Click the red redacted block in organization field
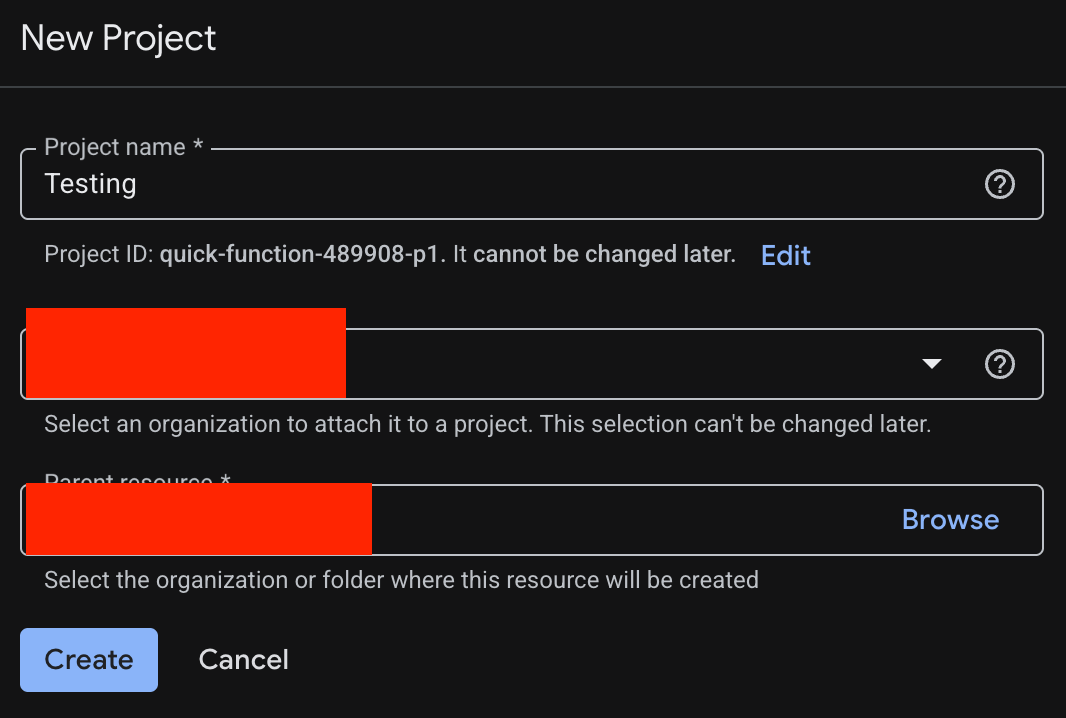 186,353
